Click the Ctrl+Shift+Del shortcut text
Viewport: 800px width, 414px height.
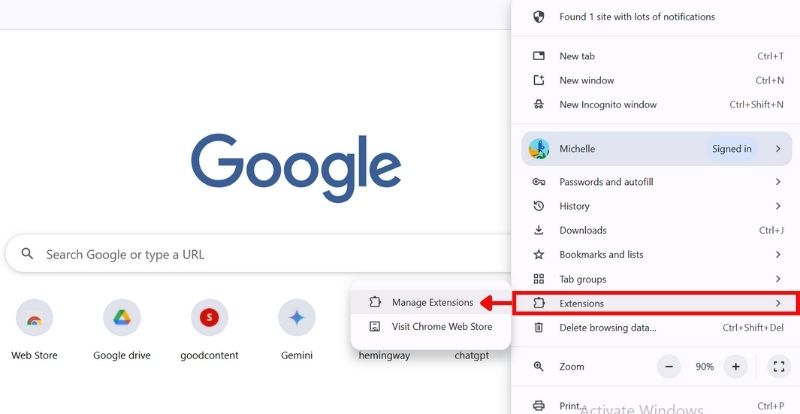[x=753, y=328]
